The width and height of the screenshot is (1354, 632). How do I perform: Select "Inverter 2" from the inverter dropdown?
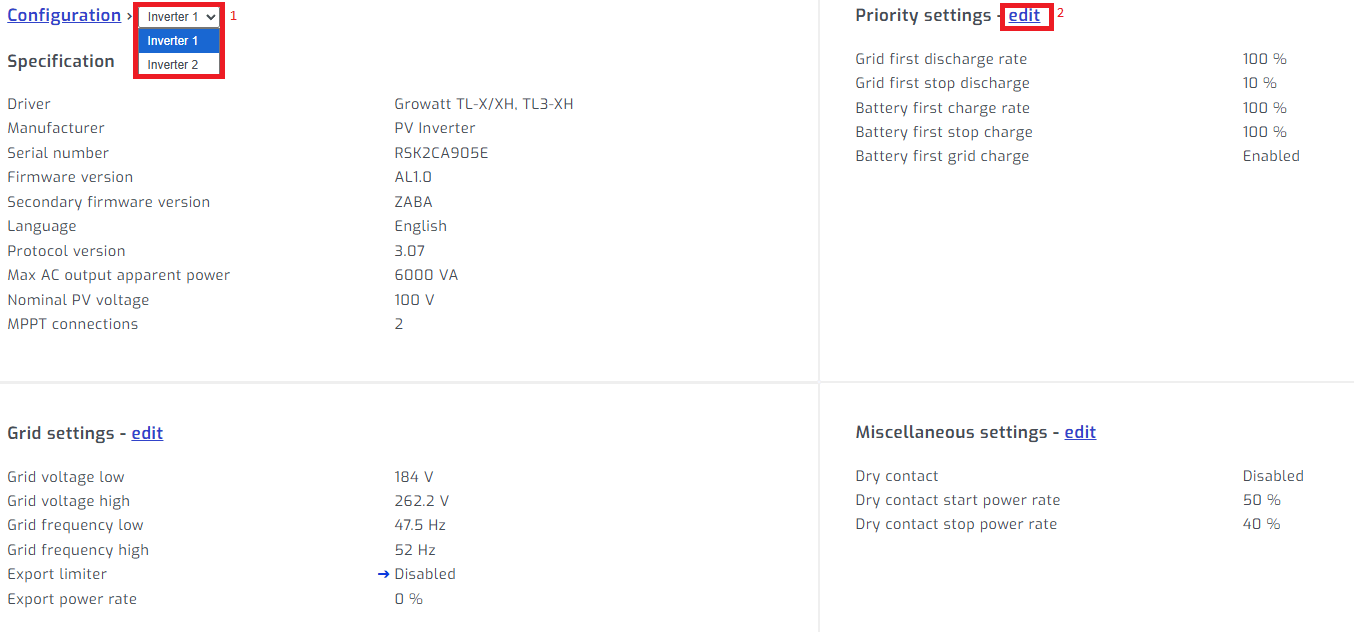pyautogui.click(x=177, y=64)
